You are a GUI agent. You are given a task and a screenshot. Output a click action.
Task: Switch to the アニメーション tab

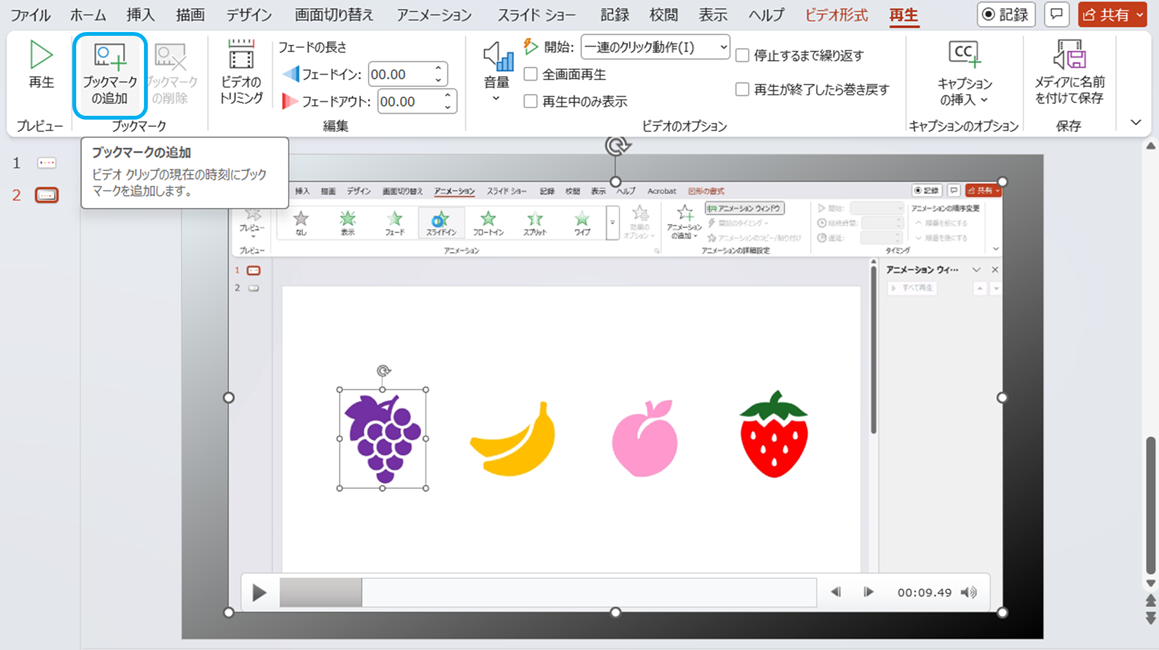click(434, 15)
